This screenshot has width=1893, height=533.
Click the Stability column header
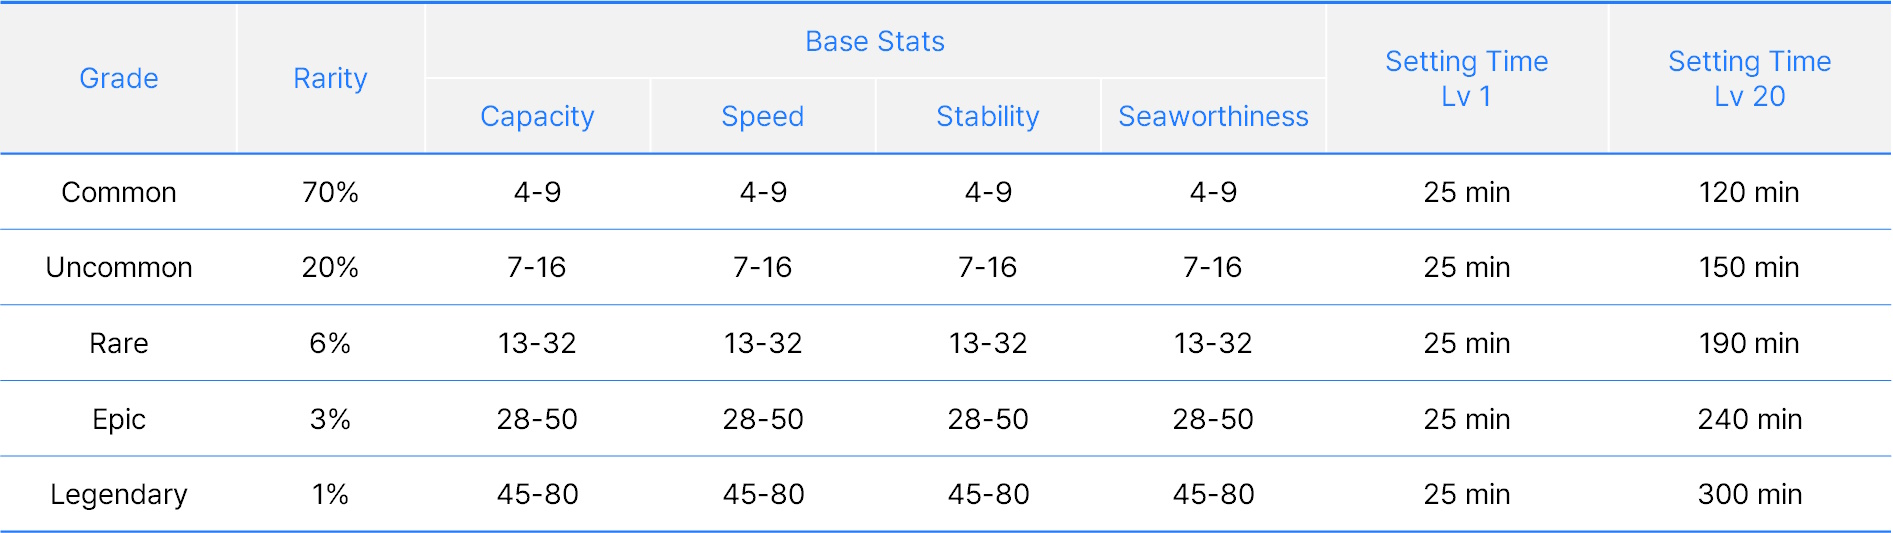[x=987, y=116]
